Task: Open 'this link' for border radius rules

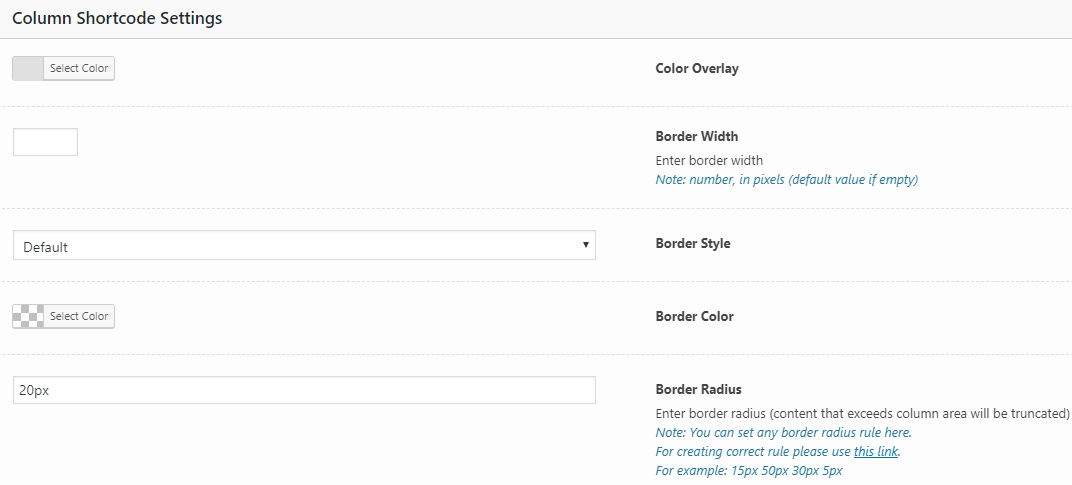Action: [x=876, y=451]
